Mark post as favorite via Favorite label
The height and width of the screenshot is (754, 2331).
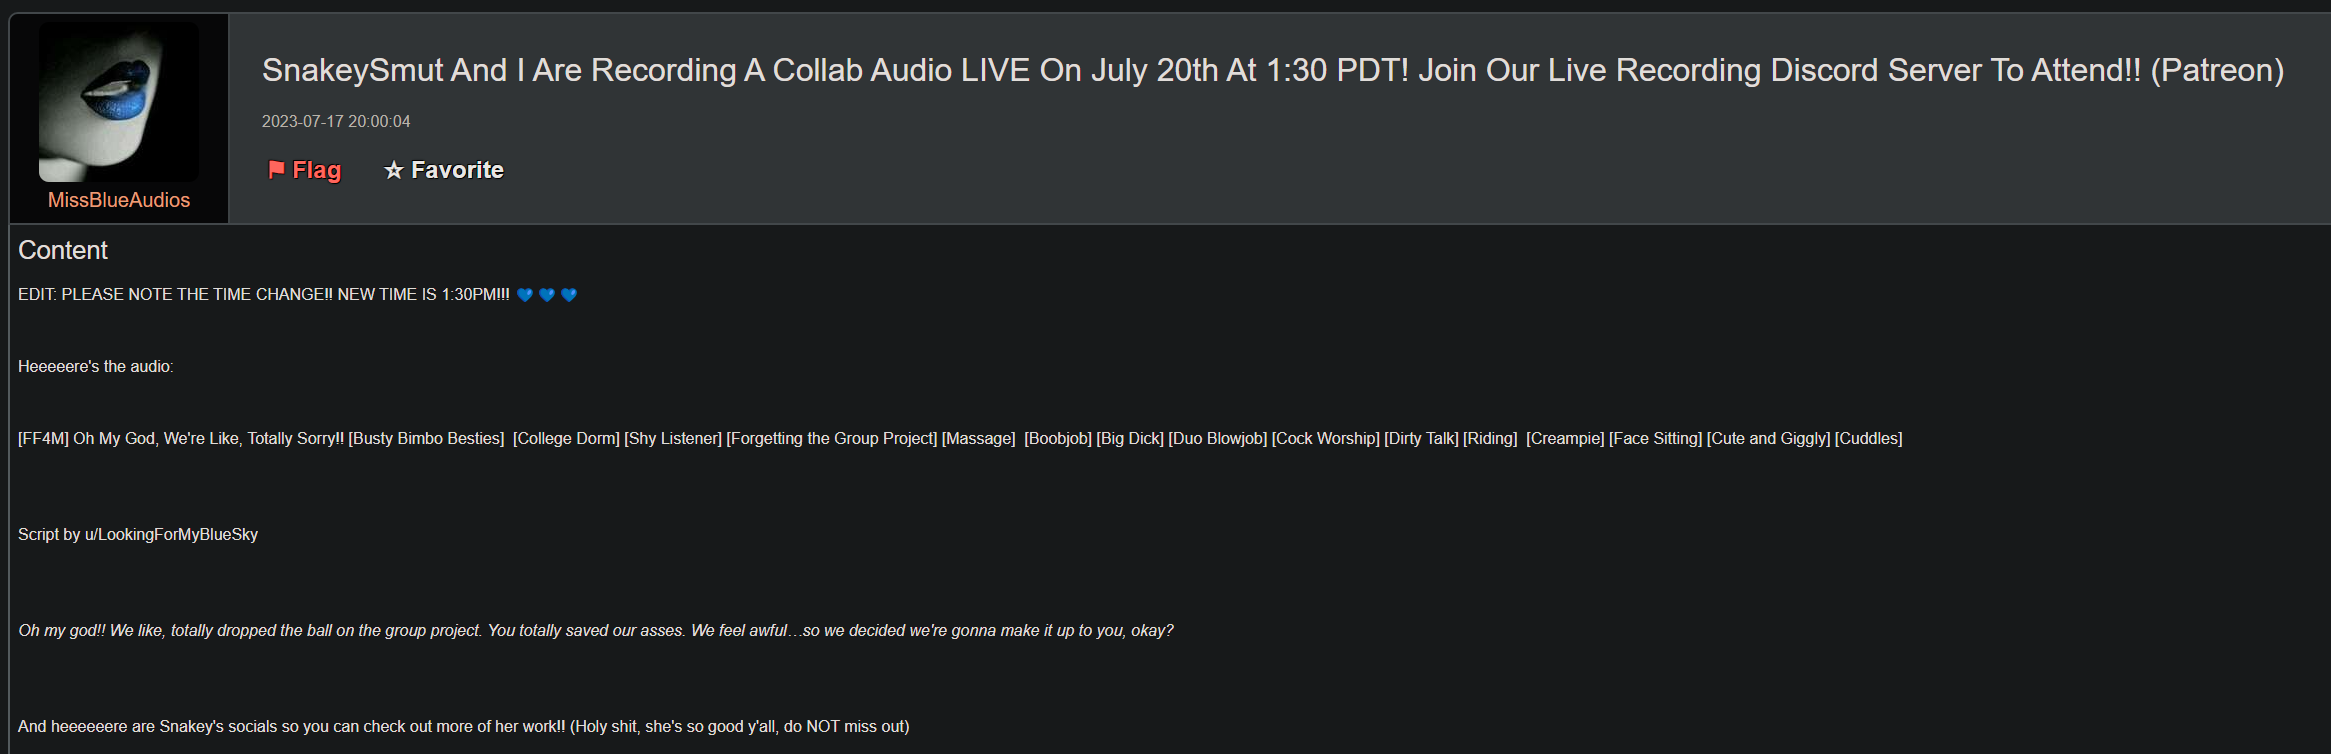click(x=457, y=170)
